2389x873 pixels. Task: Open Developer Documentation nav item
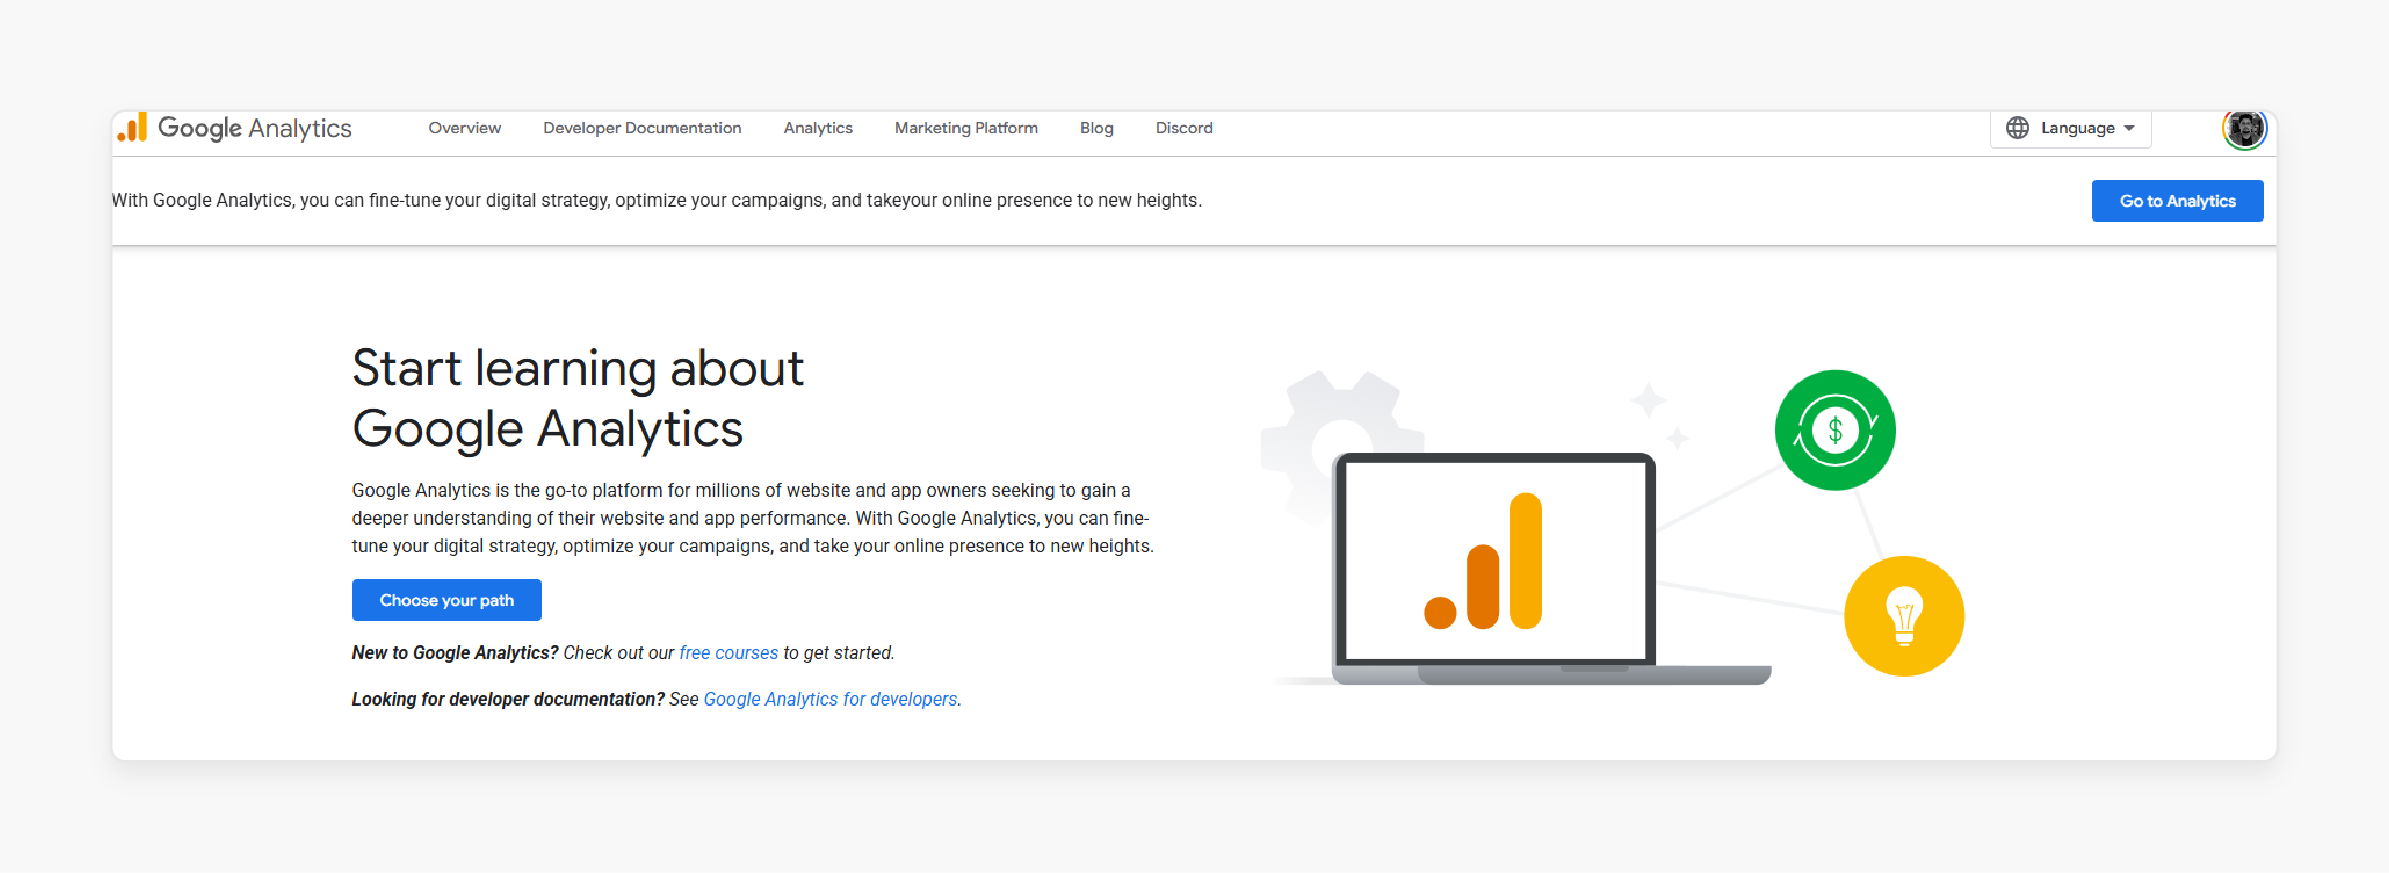pos(642,128)
